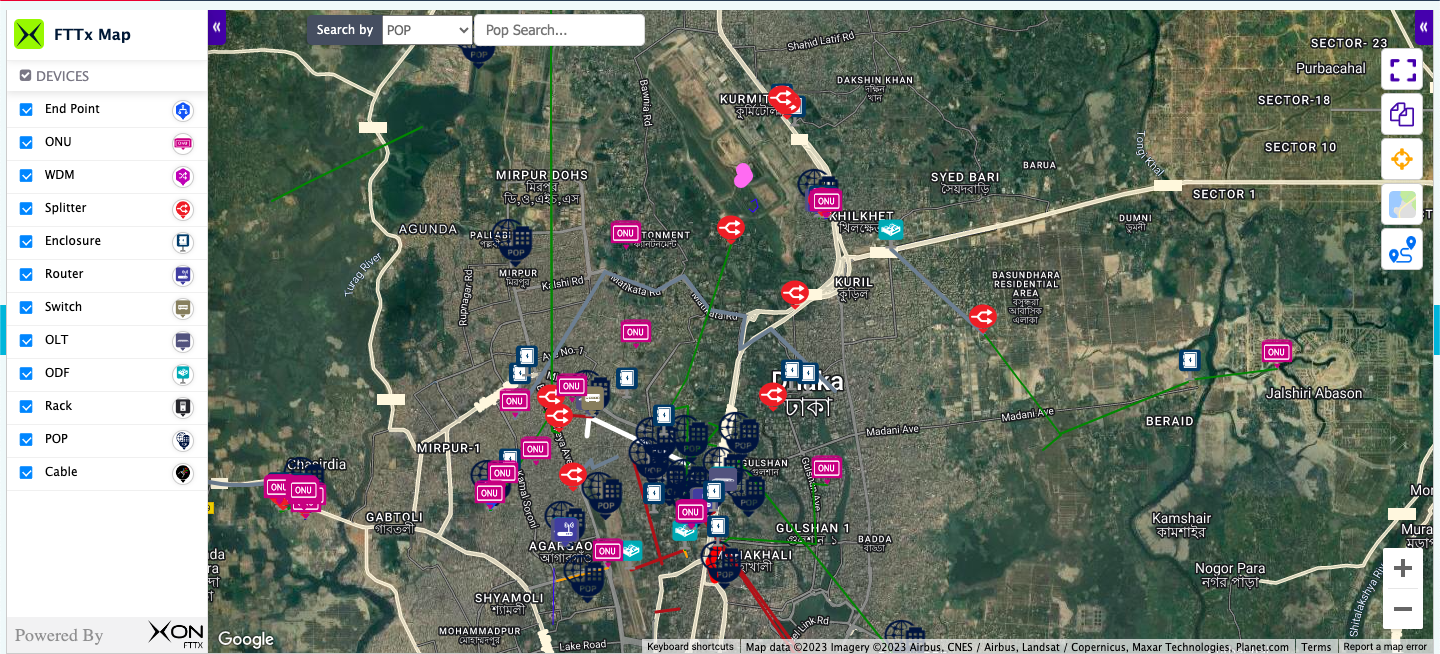The height and width of the screenshot is (654, 1440).
Task: Open the Terms link on map
Action: 1315,647
